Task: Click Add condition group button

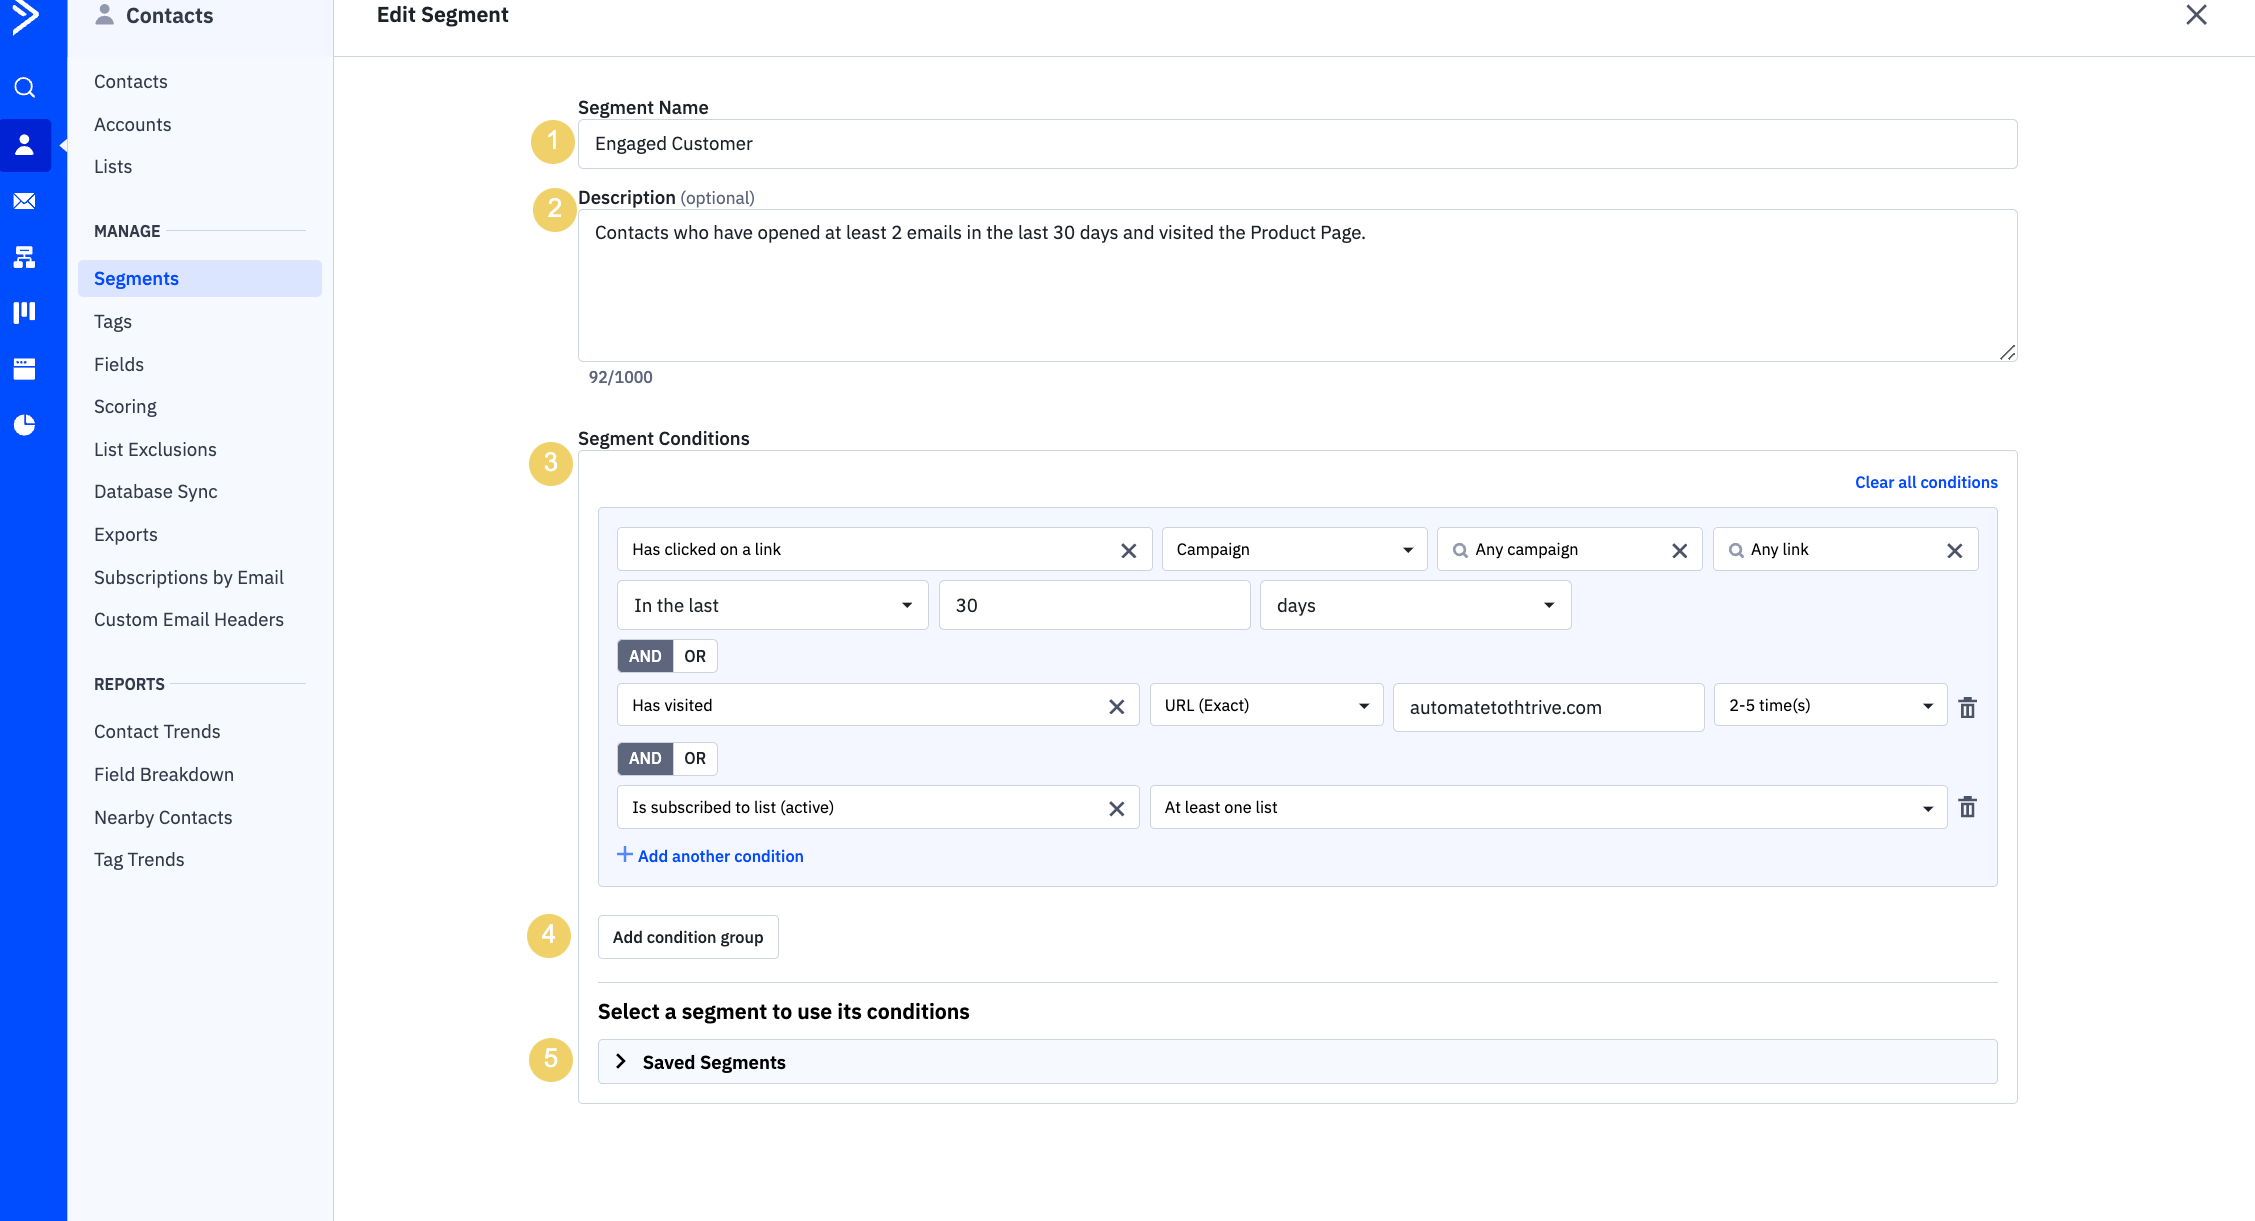Action: click(688, 937)
